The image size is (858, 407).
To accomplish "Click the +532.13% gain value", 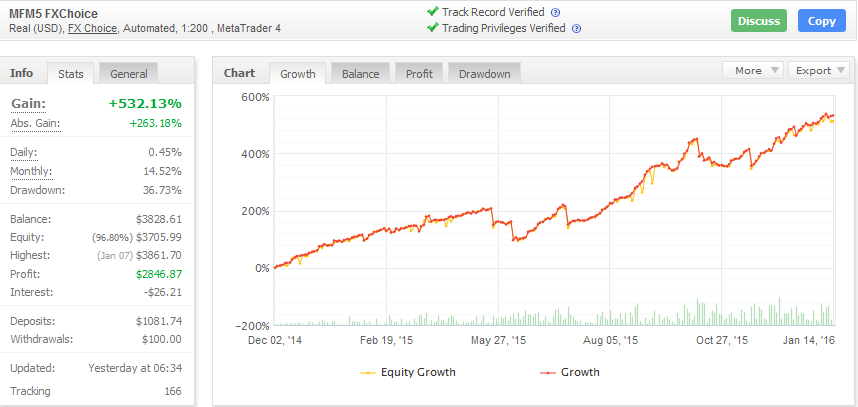I will pos(146,104).
